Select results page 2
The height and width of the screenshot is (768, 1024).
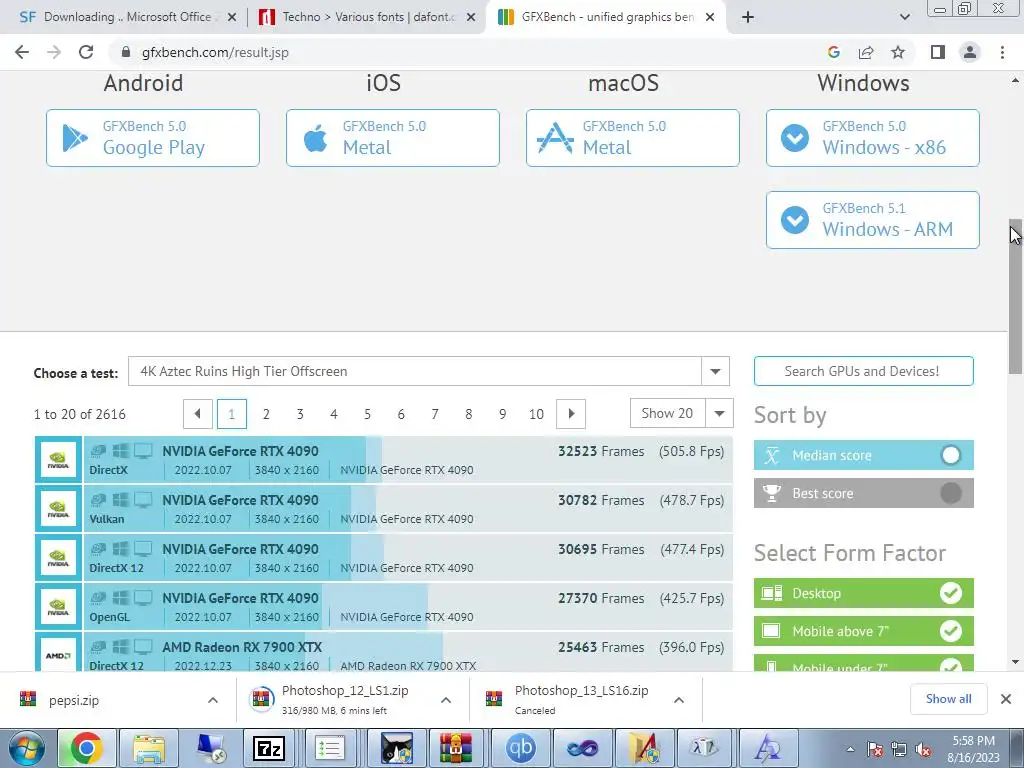[x=266, y=414]
